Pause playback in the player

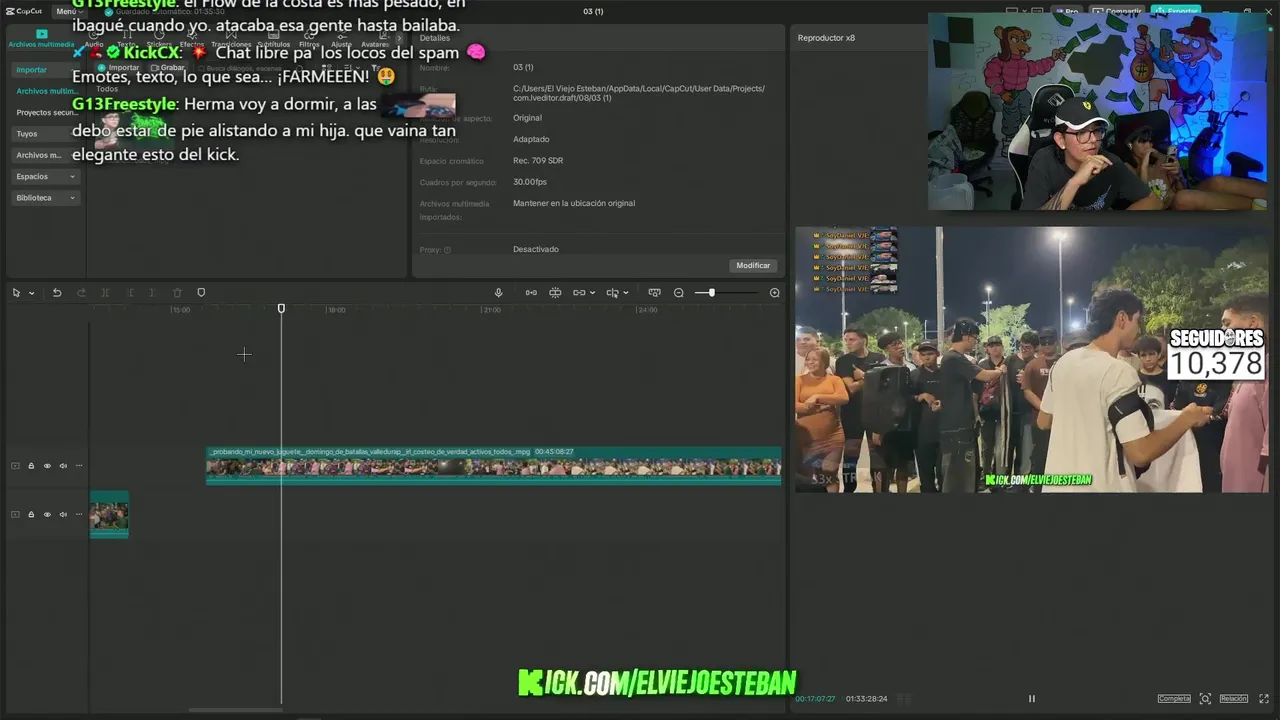(x=1032, y=699)
